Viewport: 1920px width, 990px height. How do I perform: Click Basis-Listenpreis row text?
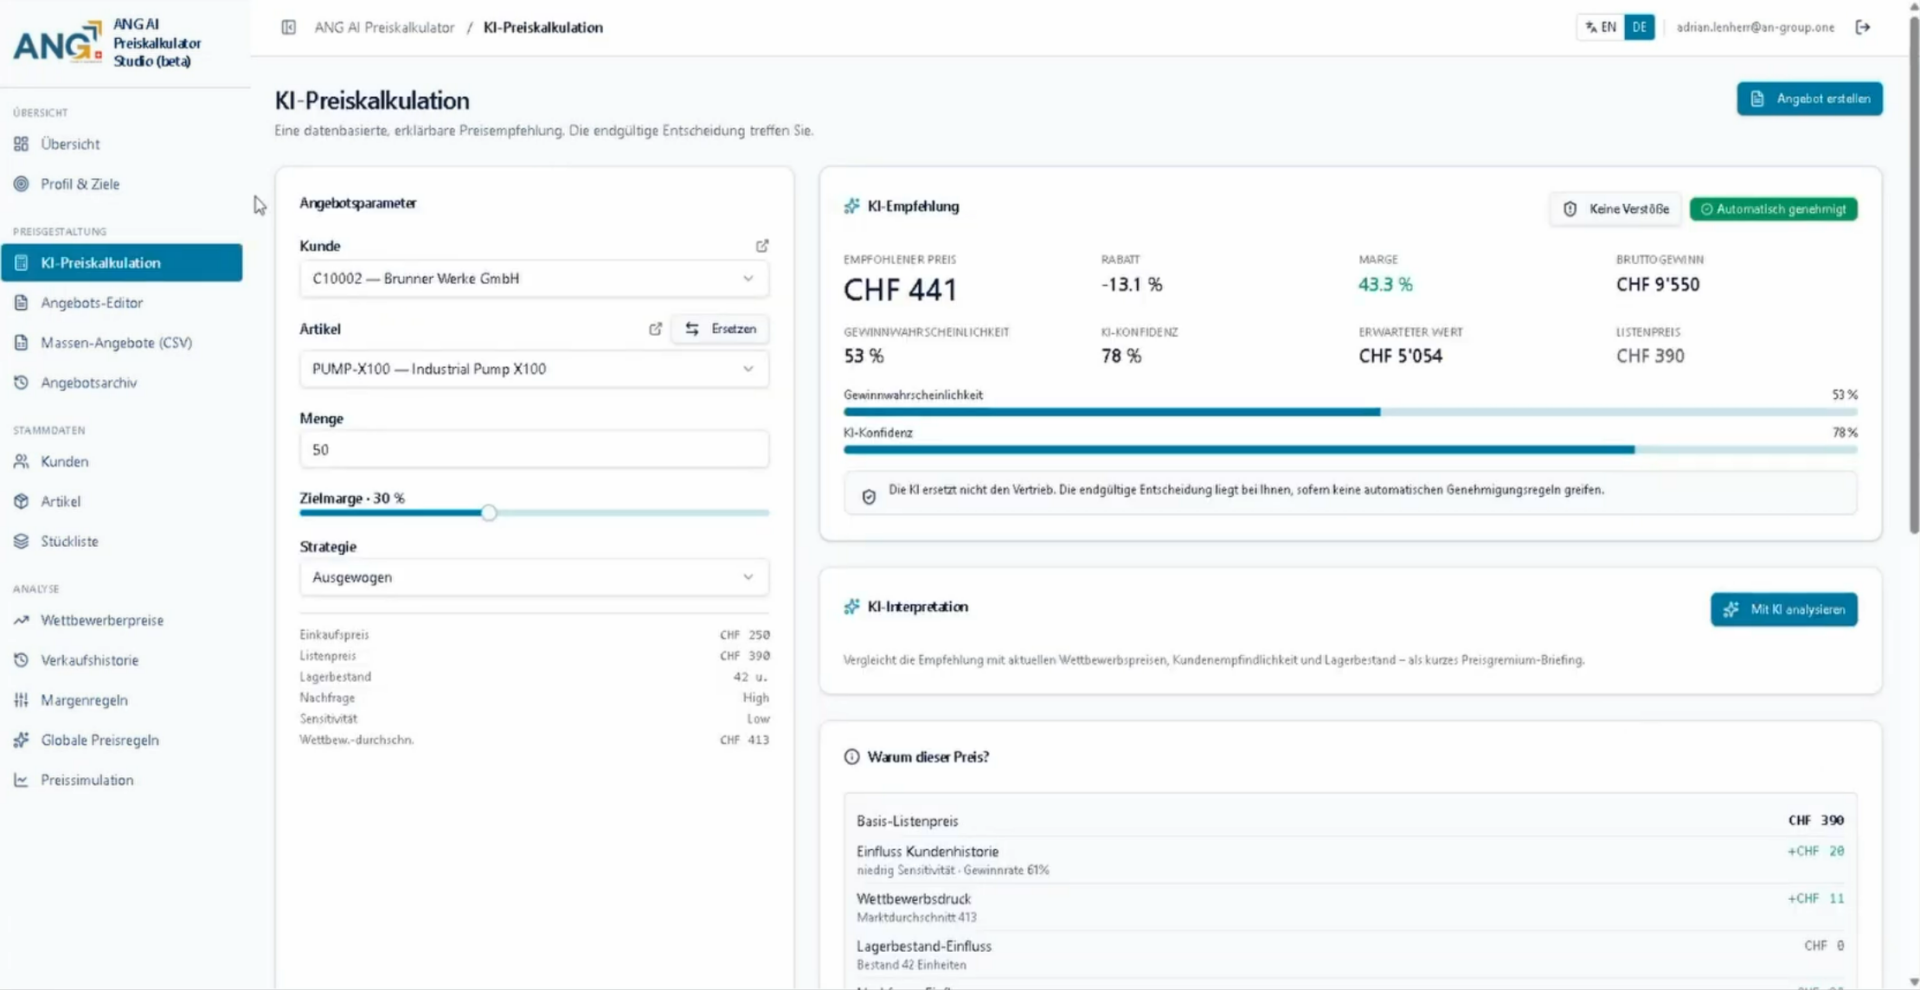907,821
